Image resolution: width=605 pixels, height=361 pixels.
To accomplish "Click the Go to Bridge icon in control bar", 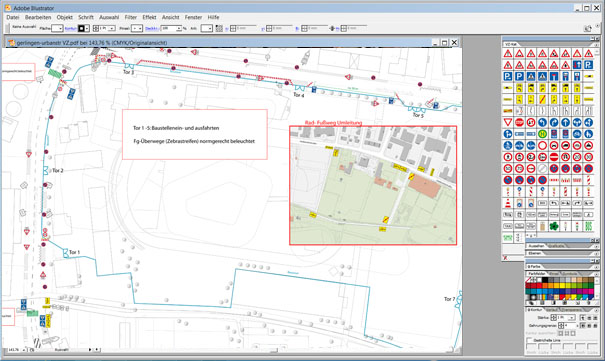I will pos(587,28).
